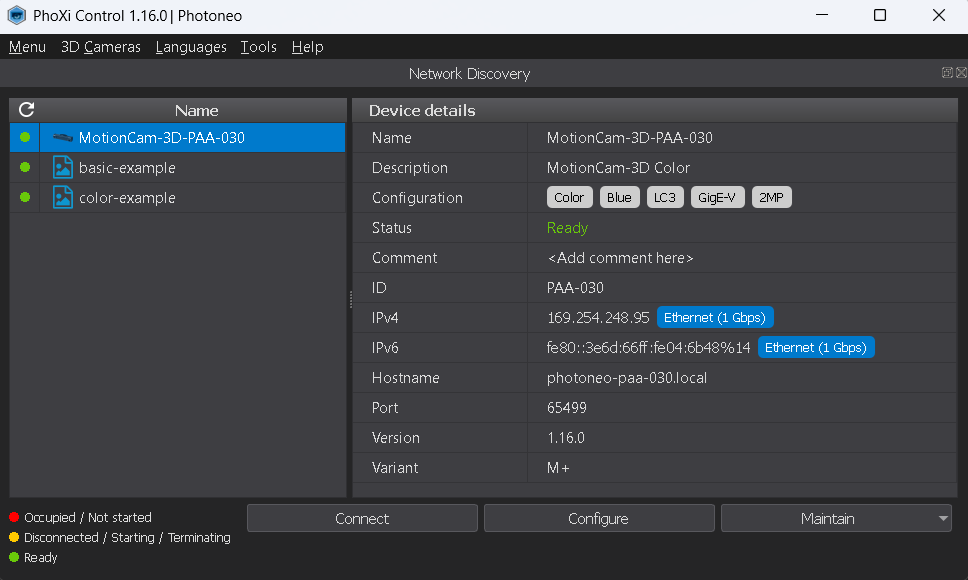Click green status dot of basic-example
This screenshot has width=968, height=580.
pyautogui.click(x=25, y=167)
